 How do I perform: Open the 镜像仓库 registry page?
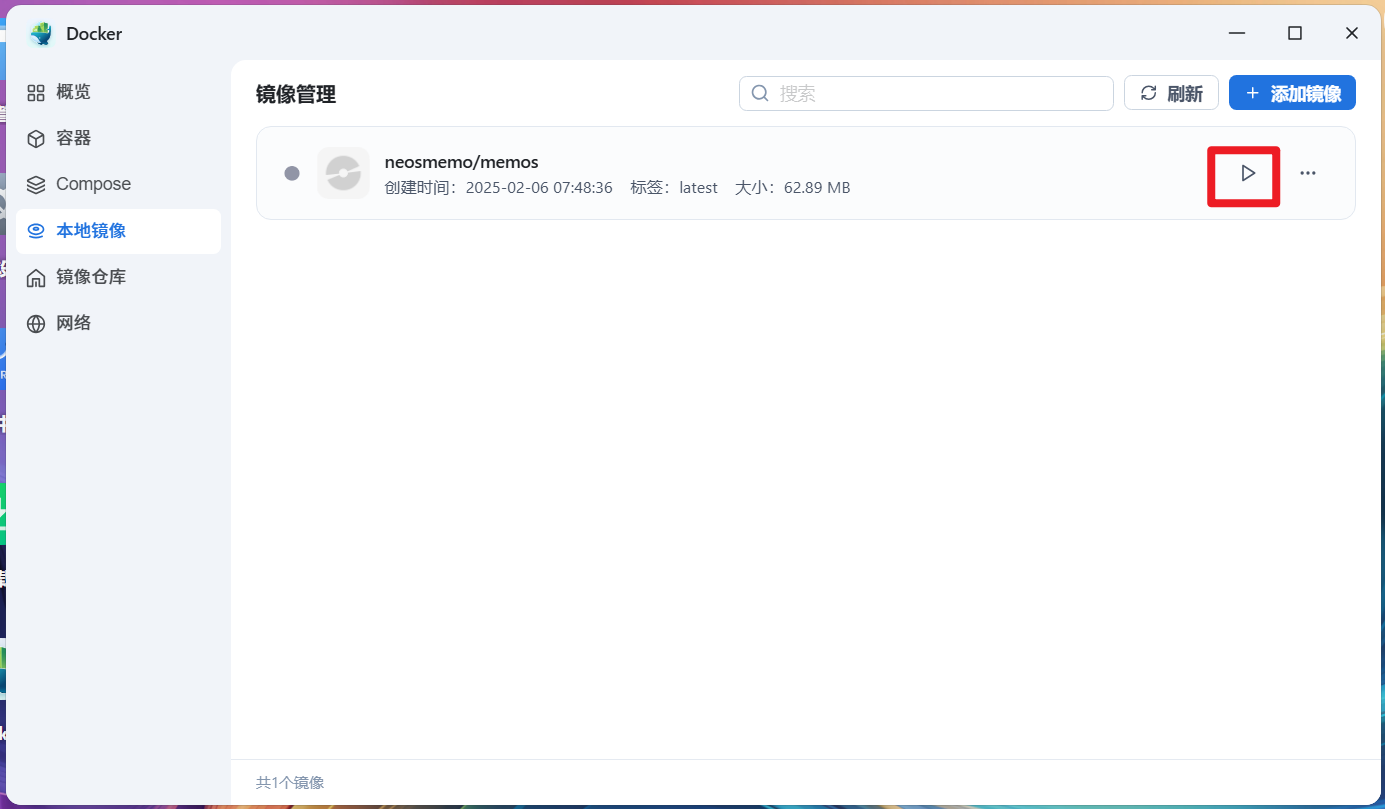pyautogui.click(x=118, y=277)
